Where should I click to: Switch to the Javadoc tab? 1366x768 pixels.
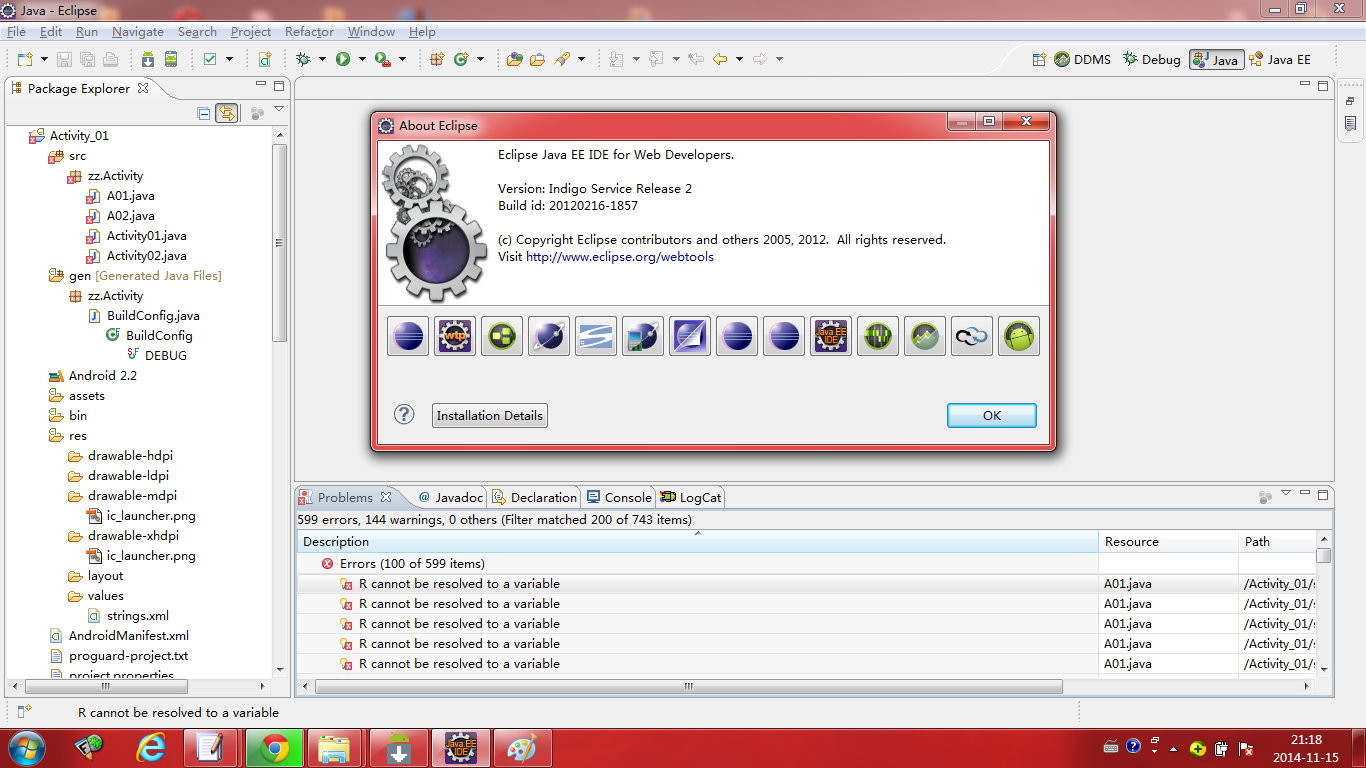(450, 497)
